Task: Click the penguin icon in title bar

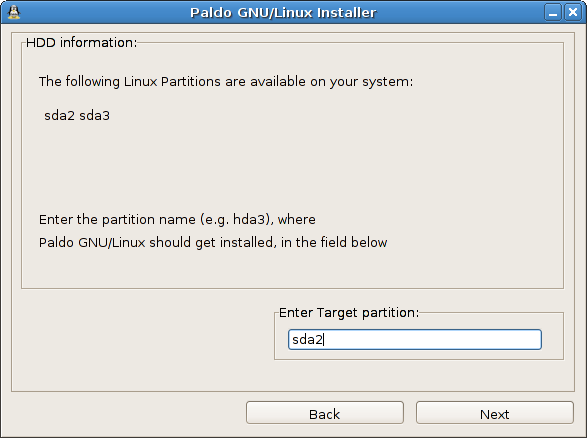Action: click(x=14, y=12)
